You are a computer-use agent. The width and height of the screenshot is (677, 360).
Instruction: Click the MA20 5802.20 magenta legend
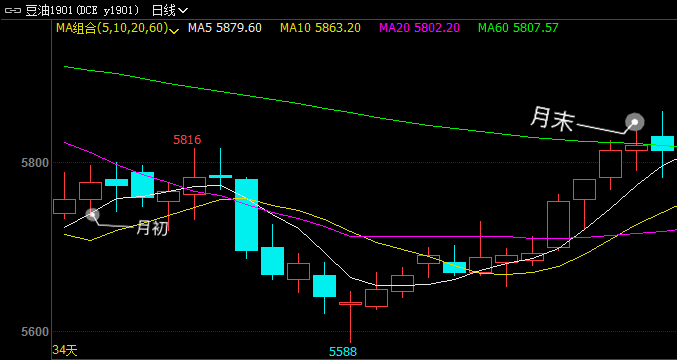419,28
